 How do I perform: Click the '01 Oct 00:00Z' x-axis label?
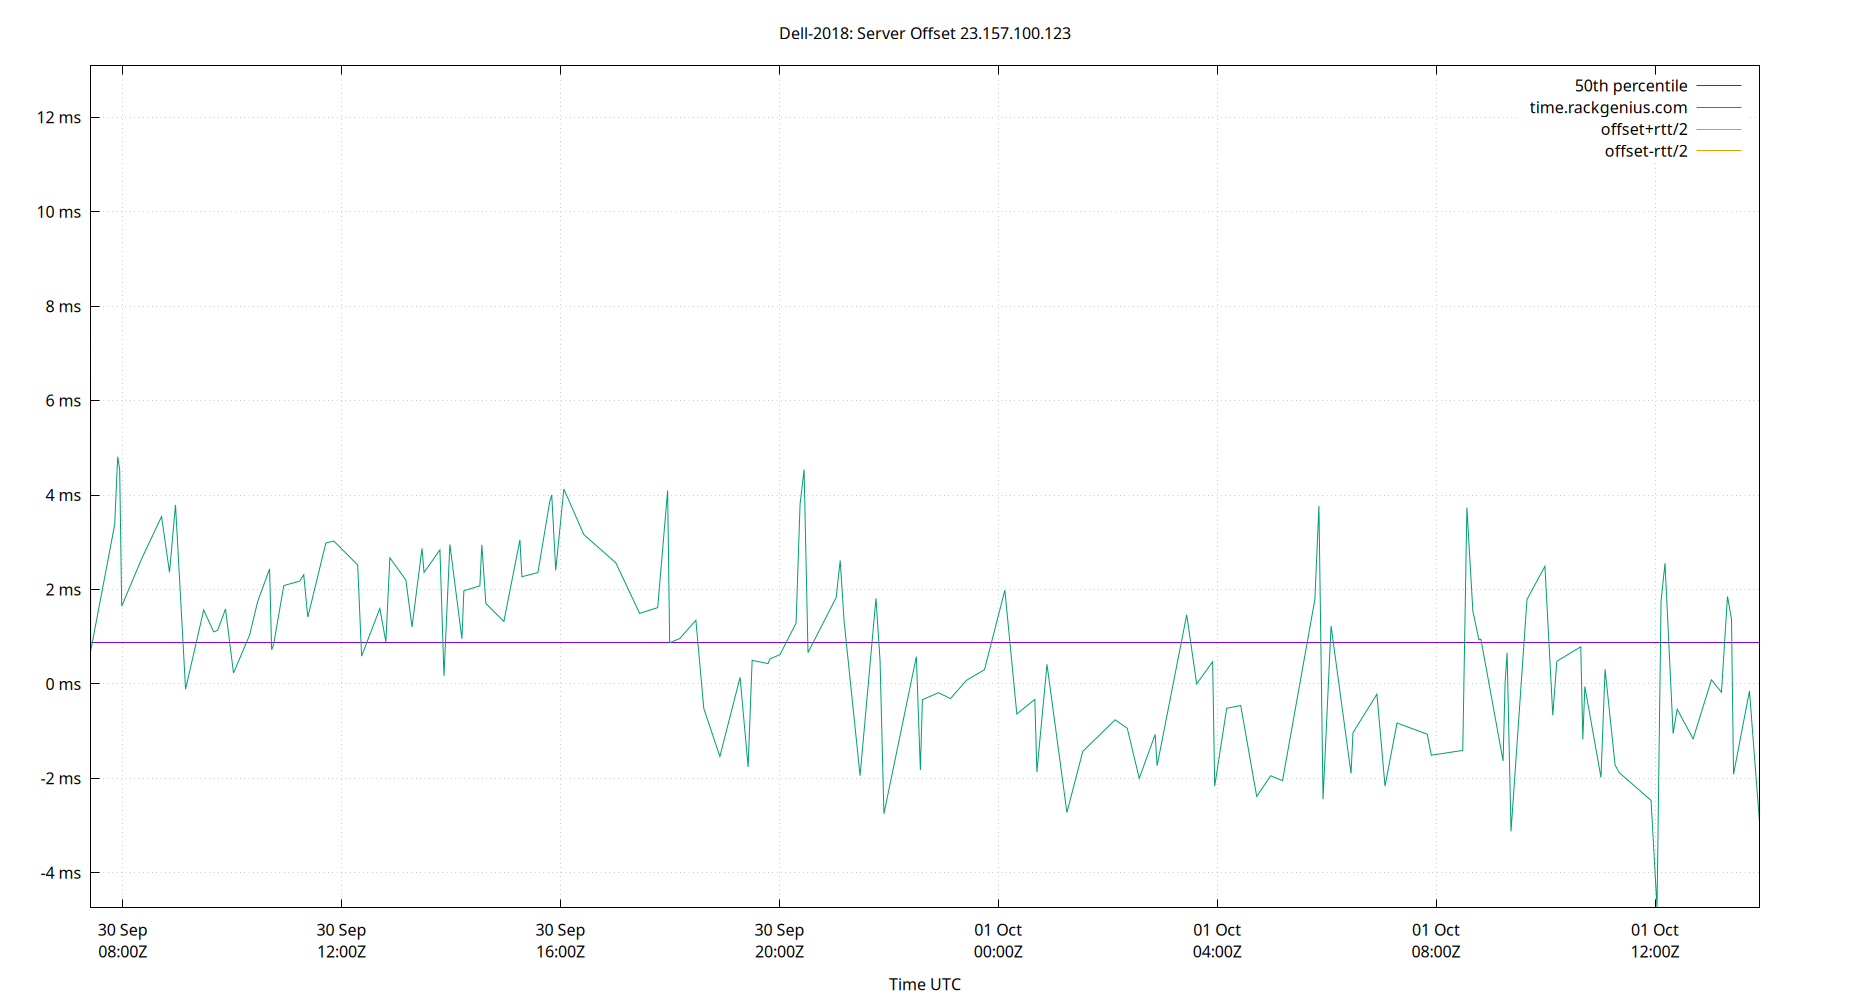tap(998, 941)
